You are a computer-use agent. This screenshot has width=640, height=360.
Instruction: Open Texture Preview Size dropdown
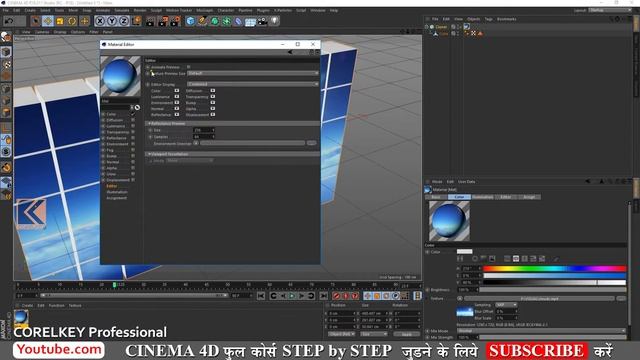(x=253, y=73)
